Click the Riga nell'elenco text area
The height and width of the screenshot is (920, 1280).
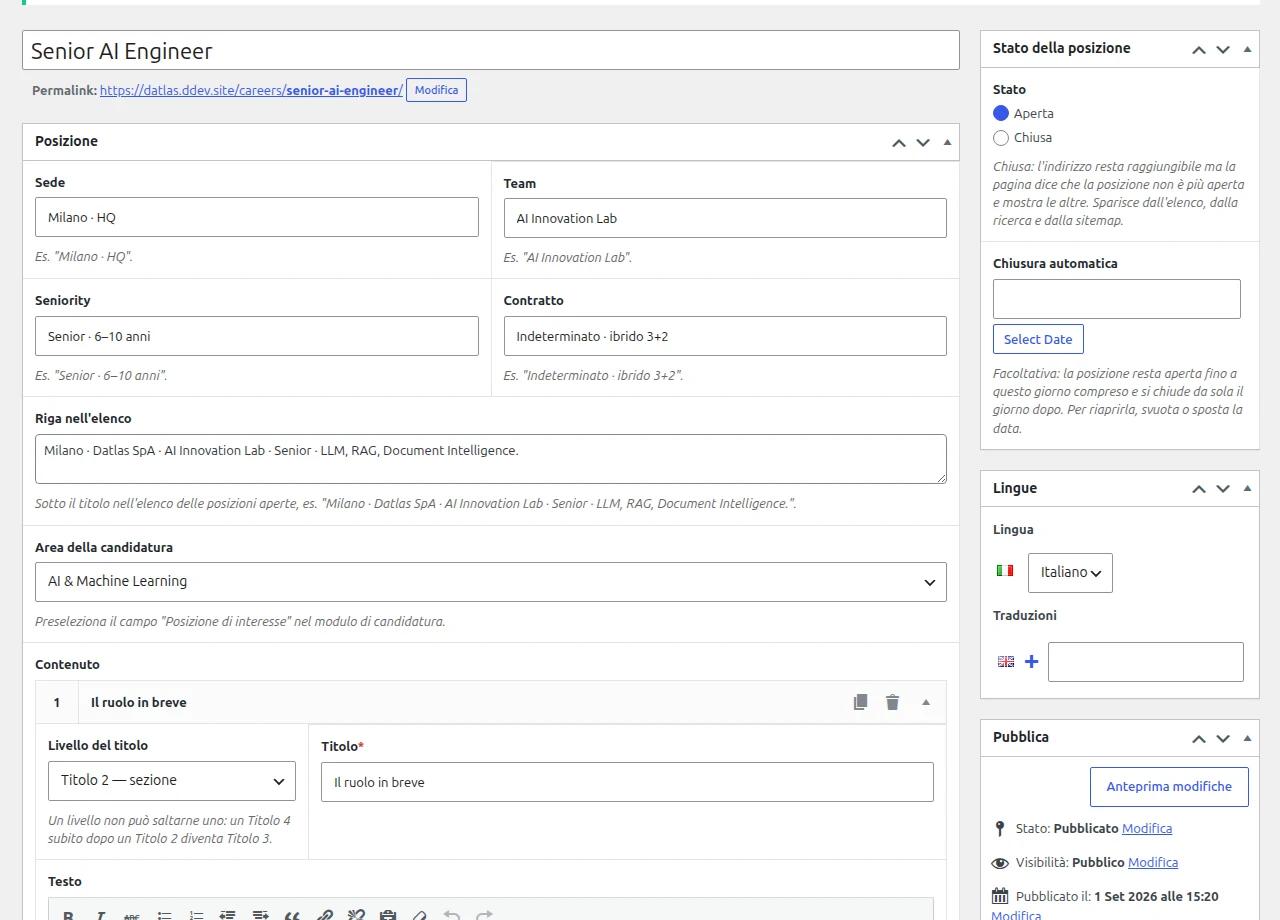[x=491, y=459]
